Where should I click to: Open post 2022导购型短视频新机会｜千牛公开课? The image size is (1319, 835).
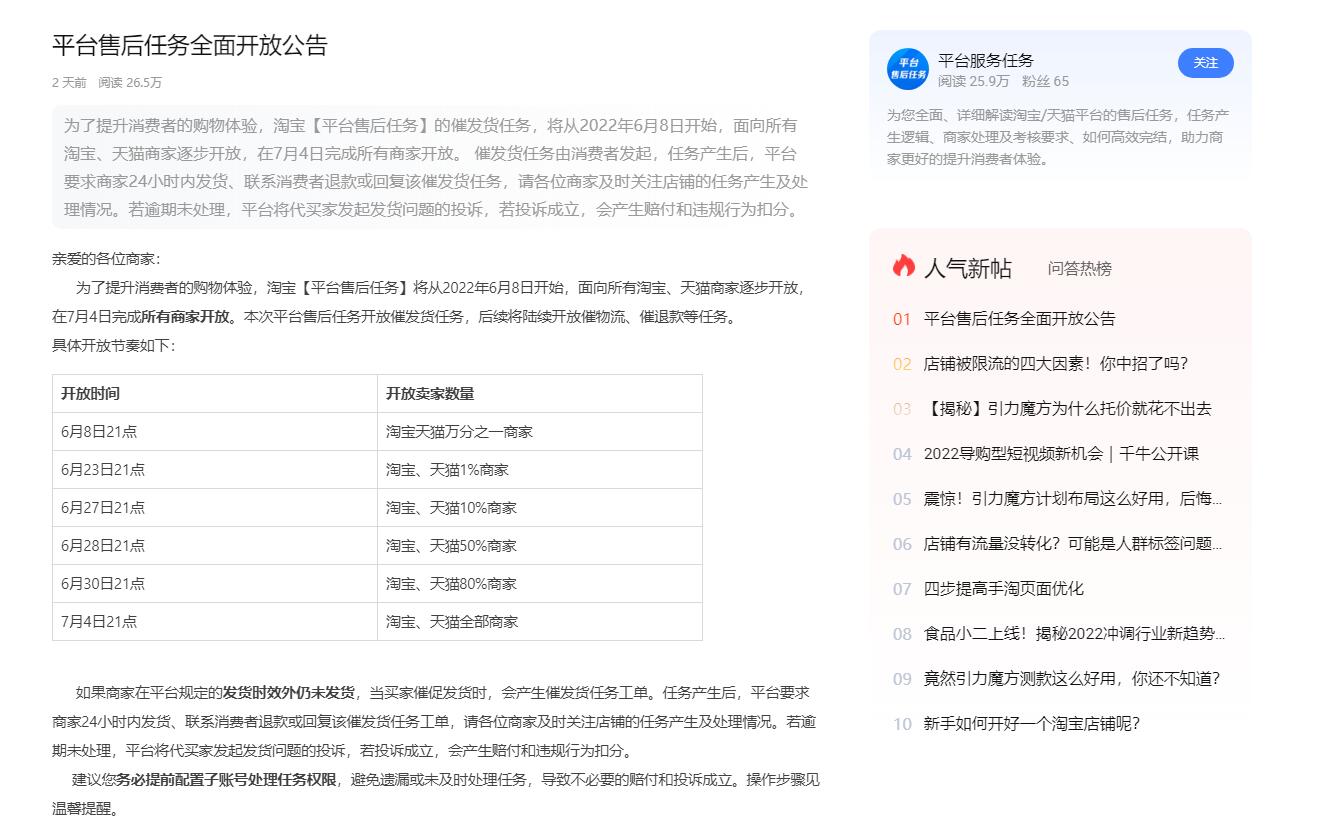coord(1060,454)
